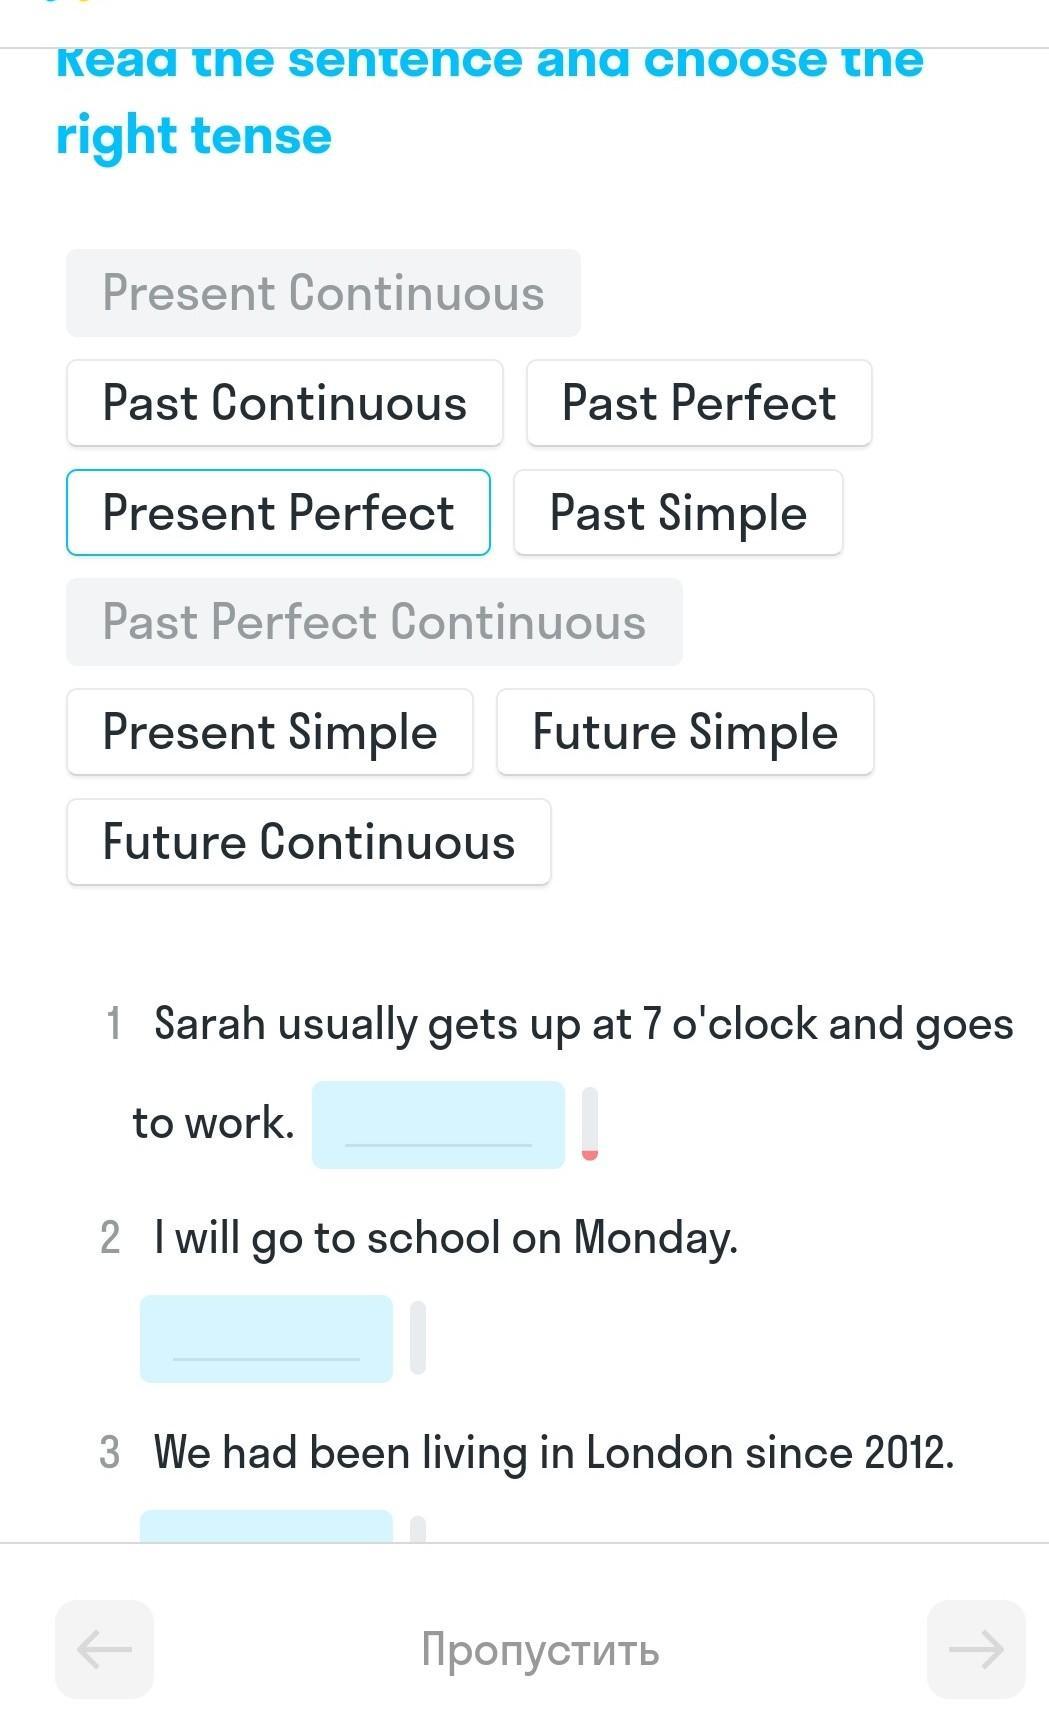
Task: Pick the highlighted Present Perfect chip
Action: click(278, 513)
